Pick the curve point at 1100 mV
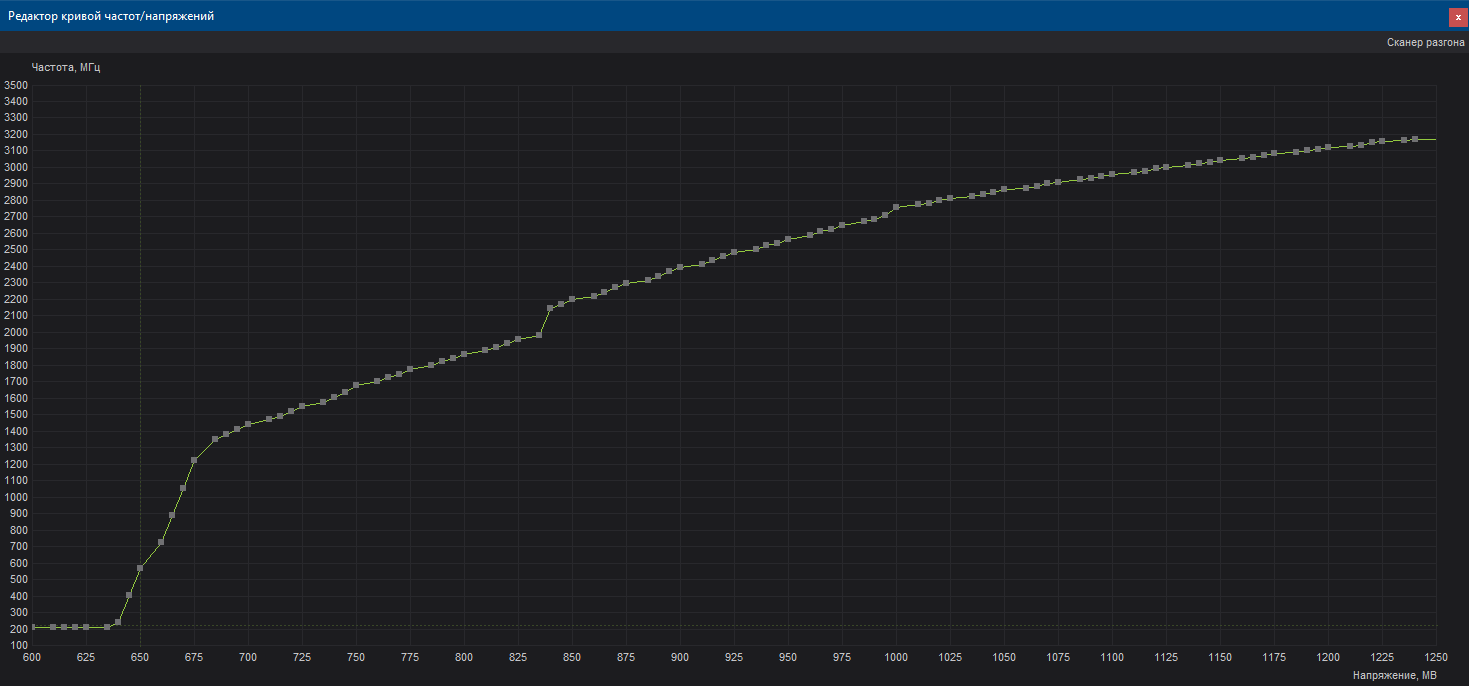1469x686 pixels. [1112, 174]
